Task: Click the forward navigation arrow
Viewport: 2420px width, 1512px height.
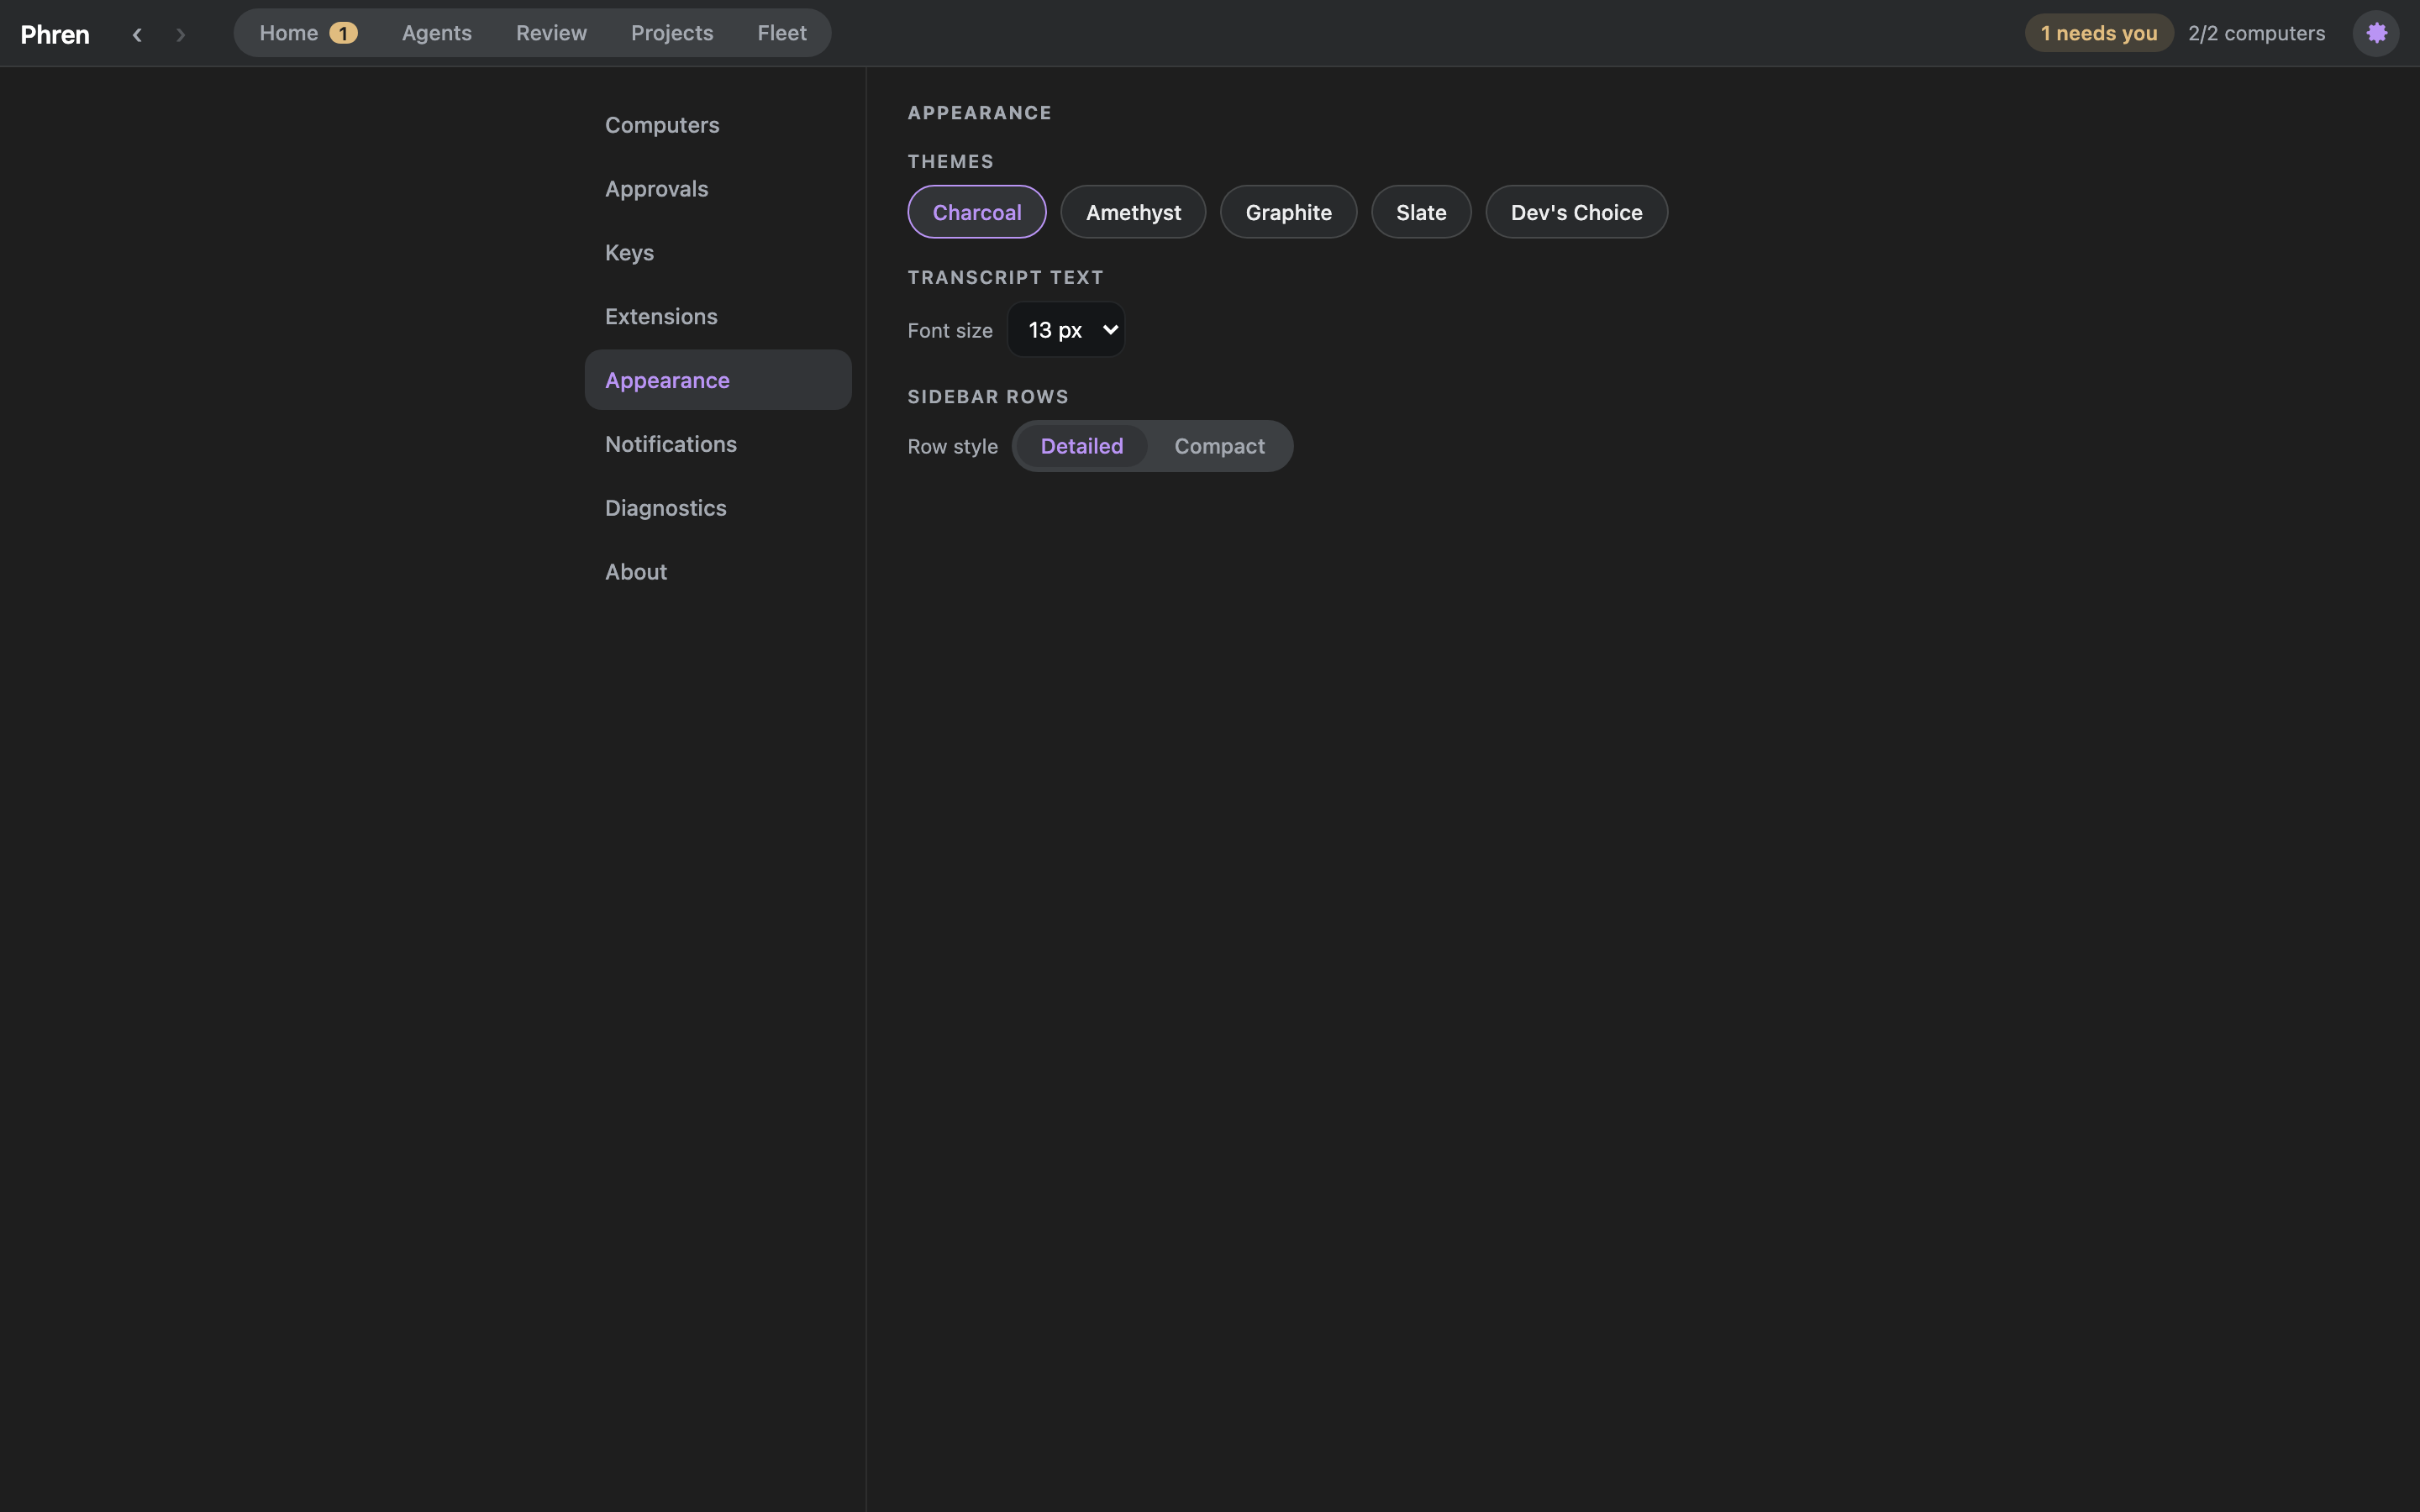Action: pos(181,34)
